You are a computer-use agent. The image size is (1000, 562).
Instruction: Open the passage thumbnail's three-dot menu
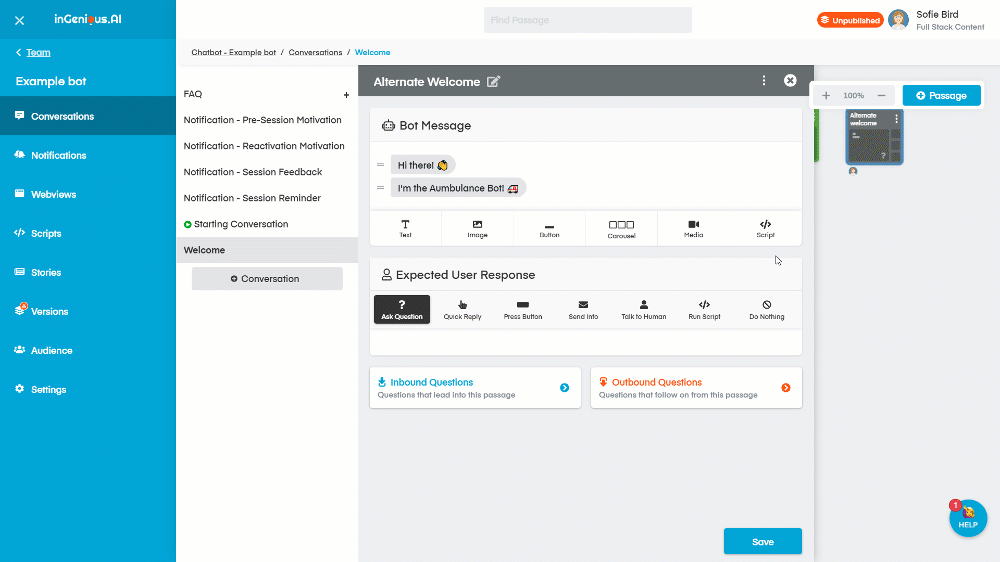coord(896,119)
